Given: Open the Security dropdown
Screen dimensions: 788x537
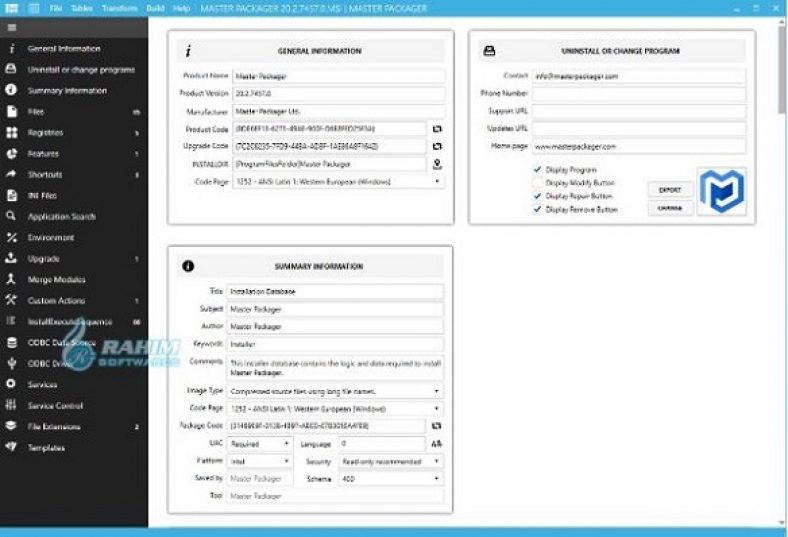Looking at the screenshot, I should (x=390, y=461).
